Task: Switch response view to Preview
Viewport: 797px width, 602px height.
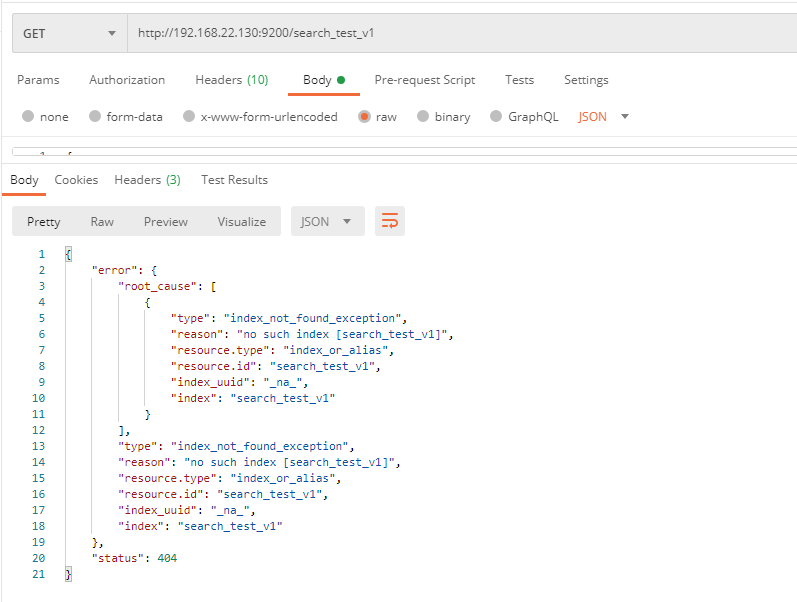Action: (166, 222)
